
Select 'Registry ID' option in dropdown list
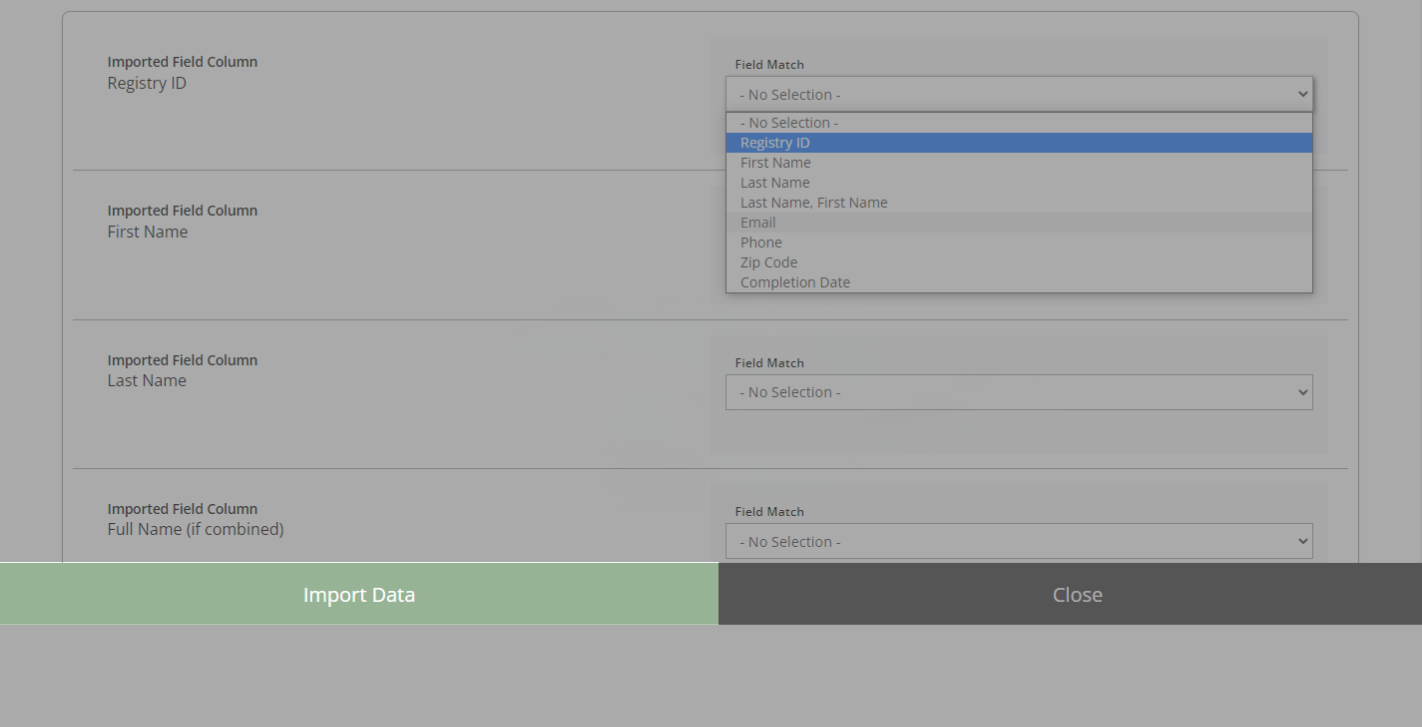coord(1019,143)
